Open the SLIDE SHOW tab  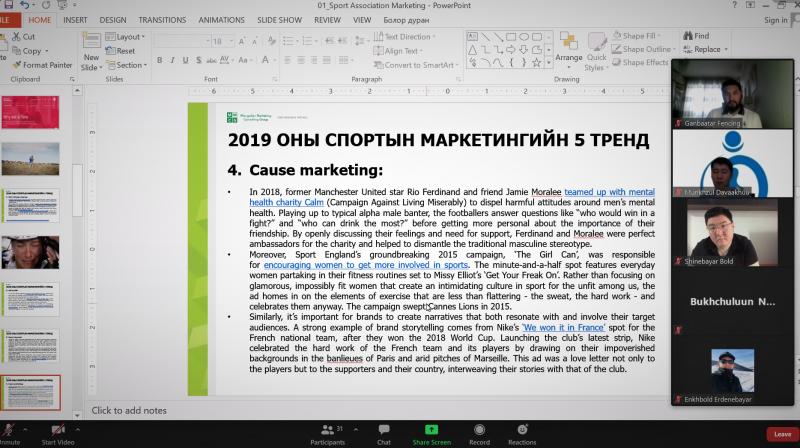pyautogui.click(x=280, y=20)
